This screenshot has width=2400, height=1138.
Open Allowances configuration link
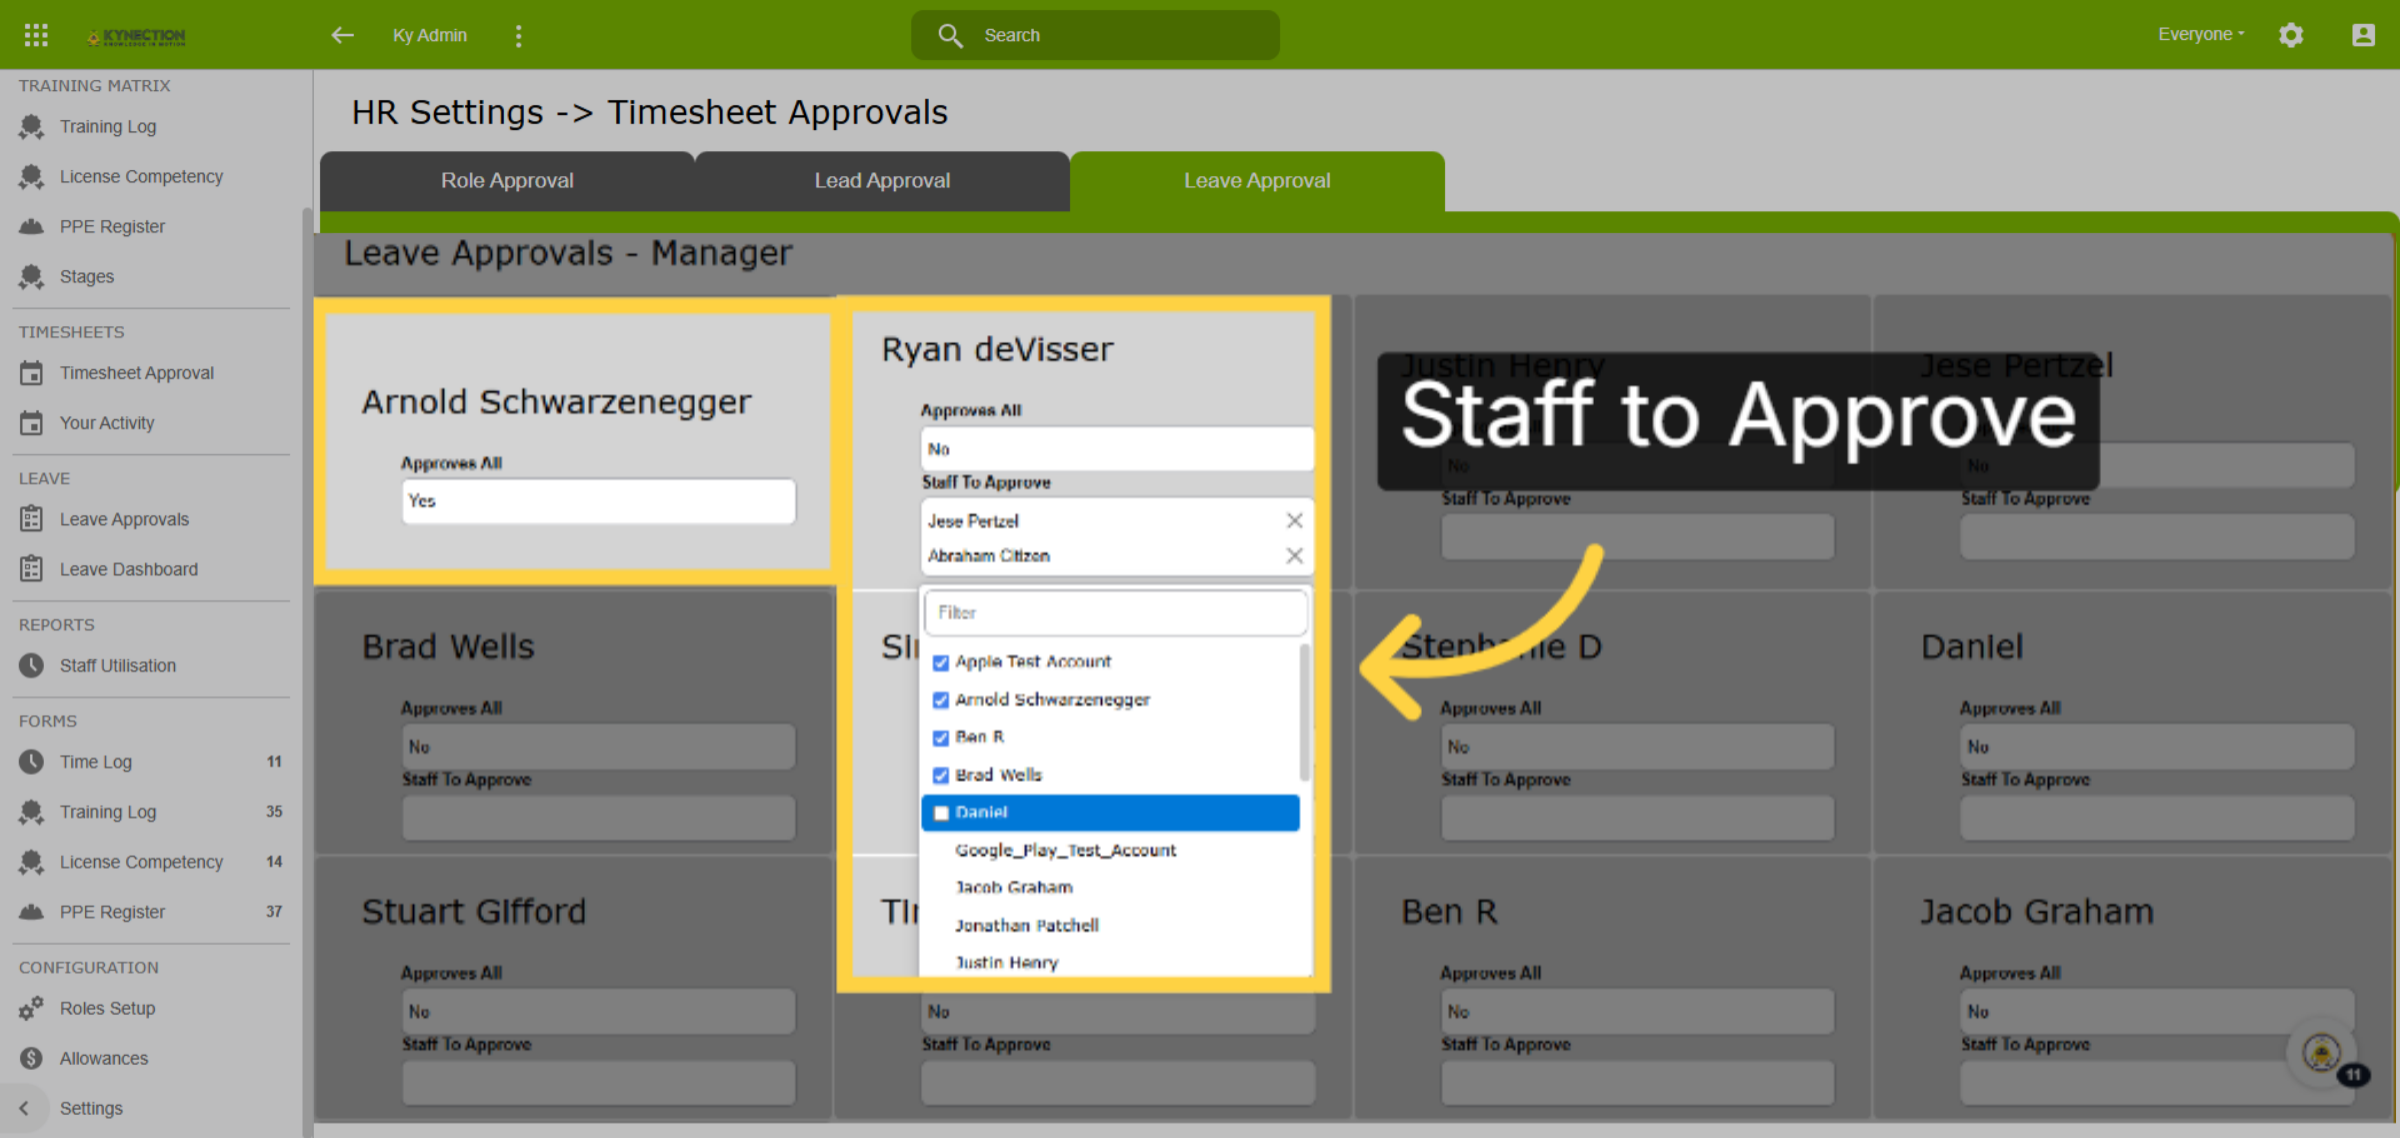tap(104, 1058)
